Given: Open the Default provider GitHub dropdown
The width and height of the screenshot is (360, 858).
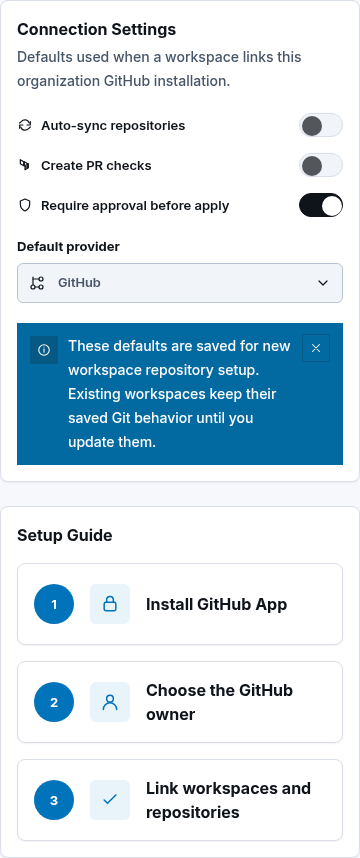Looking at the screenshot, I should [x=180, y=283].
